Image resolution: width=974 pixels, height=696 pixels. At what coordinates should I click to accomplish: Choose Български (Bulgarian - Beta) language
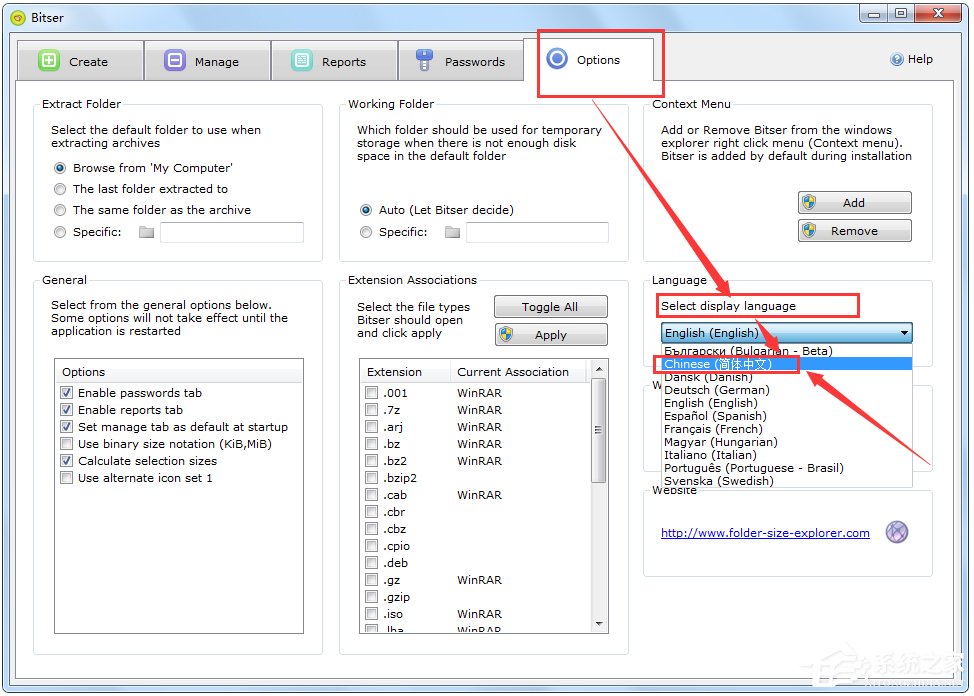point(786,351)
